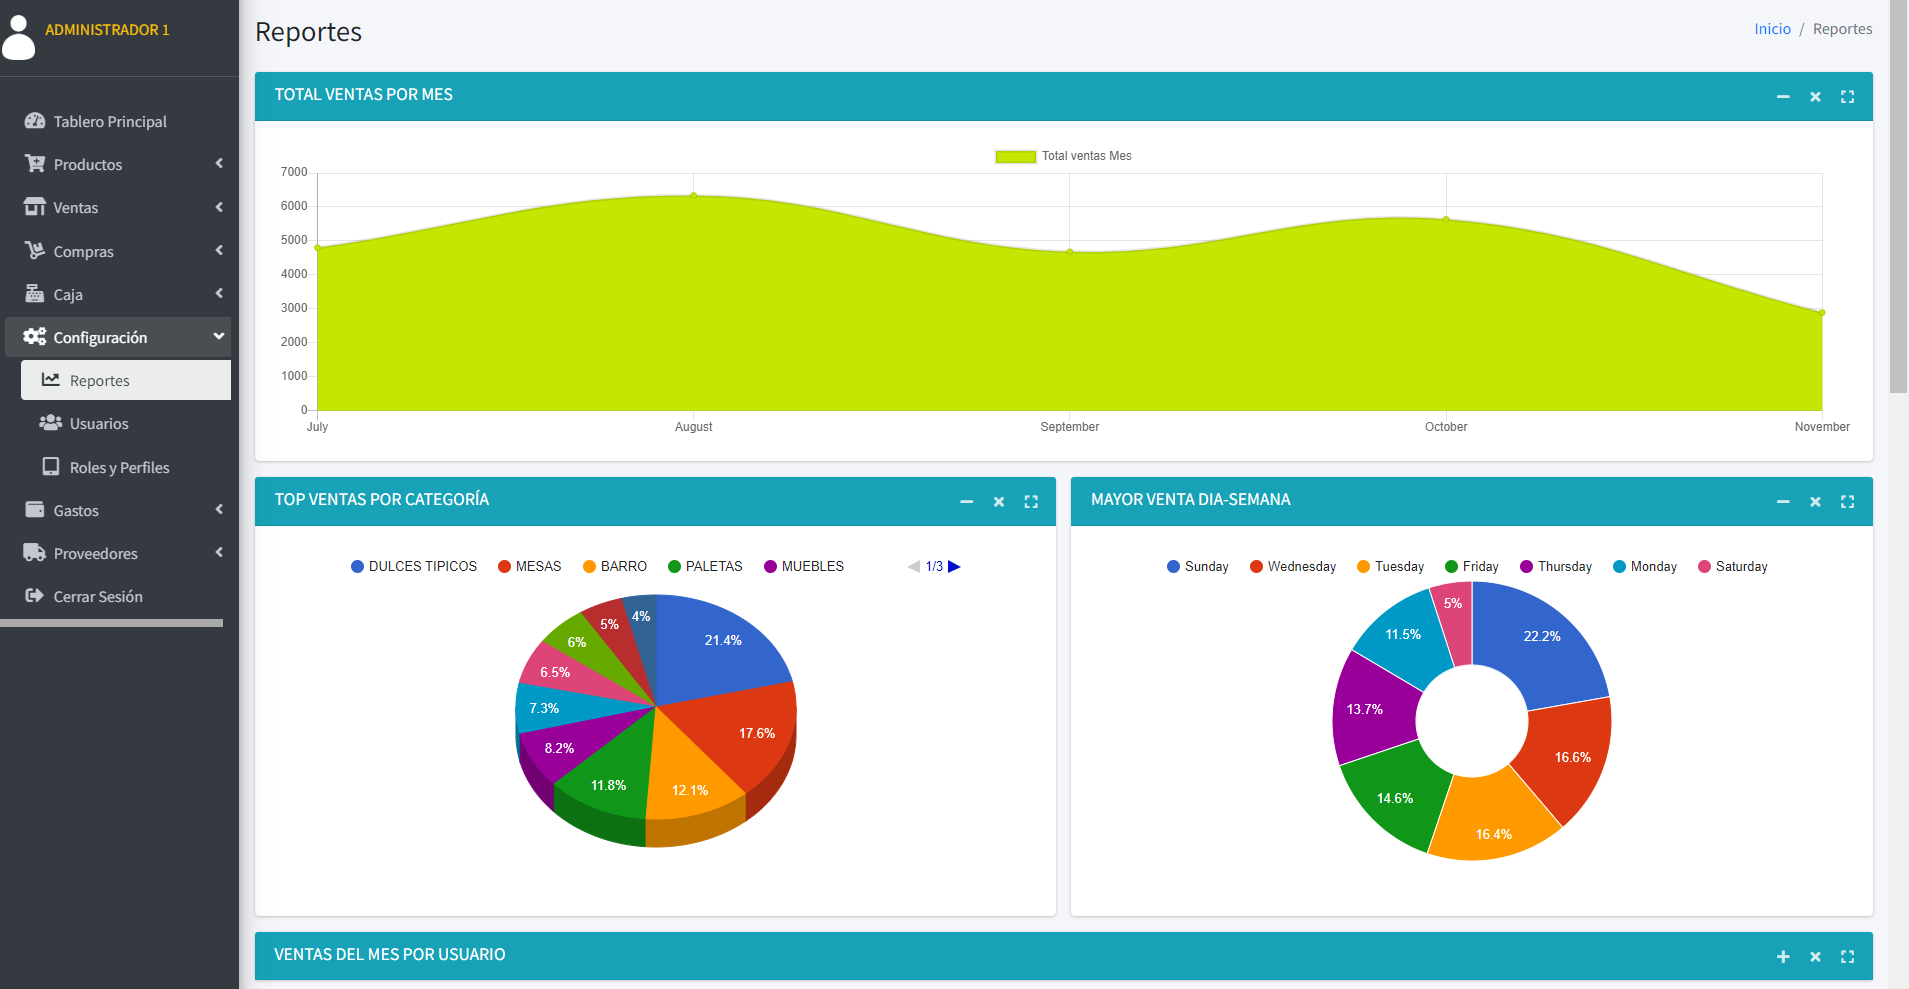This screenshot has width=1909, height=989.
Task: Toggle Saturday legend entry
Action: pyautogui.click(x=1733, y=566)
